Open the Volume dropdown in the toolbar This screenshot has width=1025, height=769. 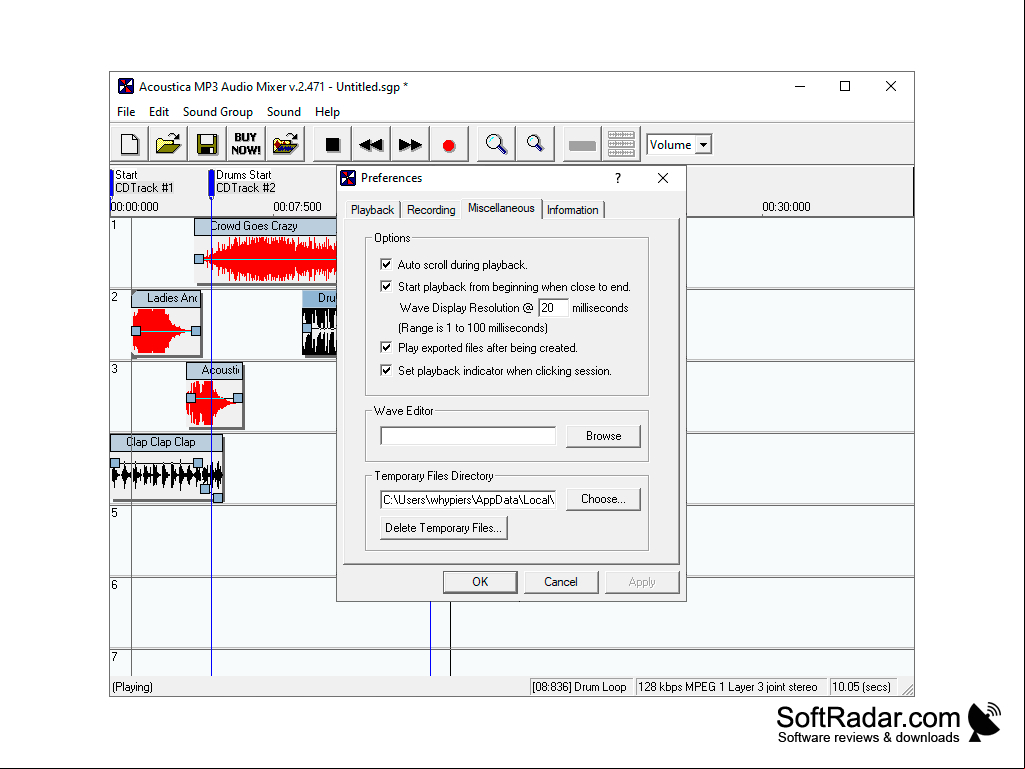point(703,145)
